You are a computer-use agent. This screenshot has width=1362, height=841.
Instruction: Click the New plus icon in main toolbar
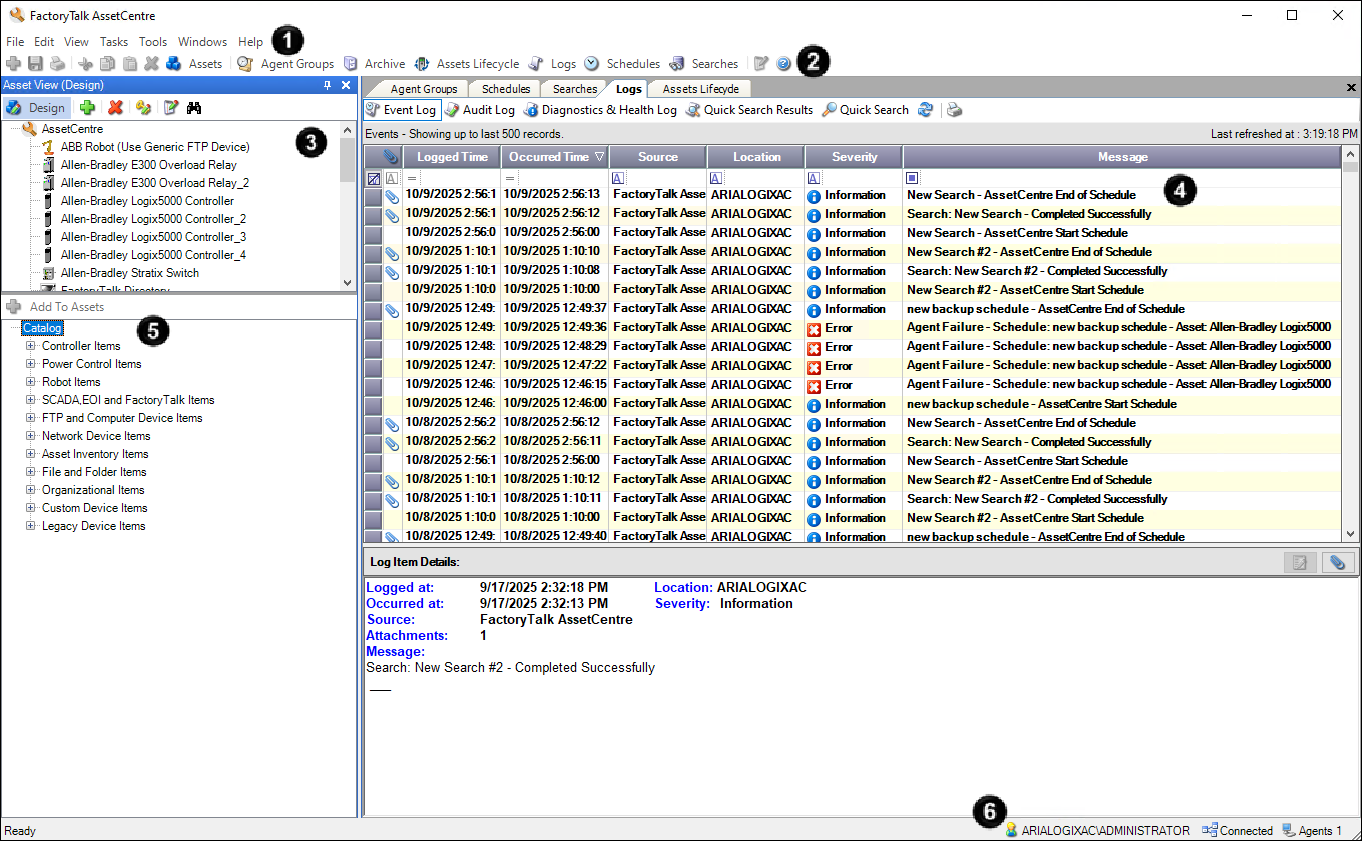point(13,64)
